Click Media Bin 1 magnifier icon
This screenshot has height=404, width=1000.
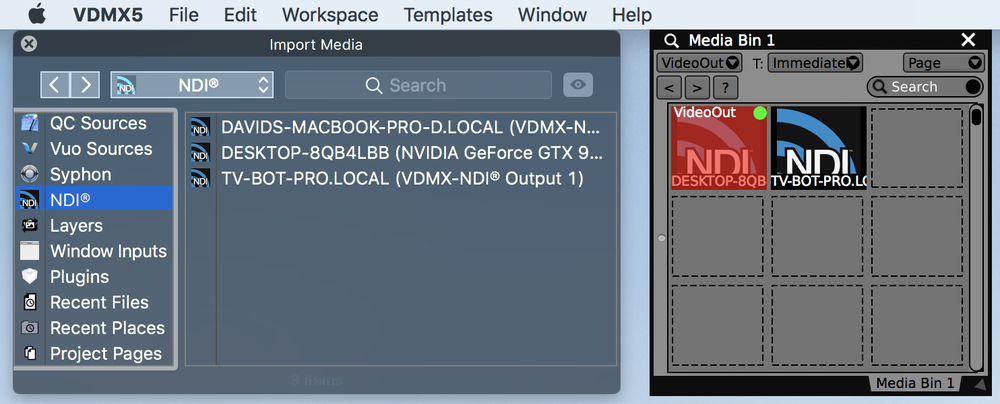[x=672, y=41]
